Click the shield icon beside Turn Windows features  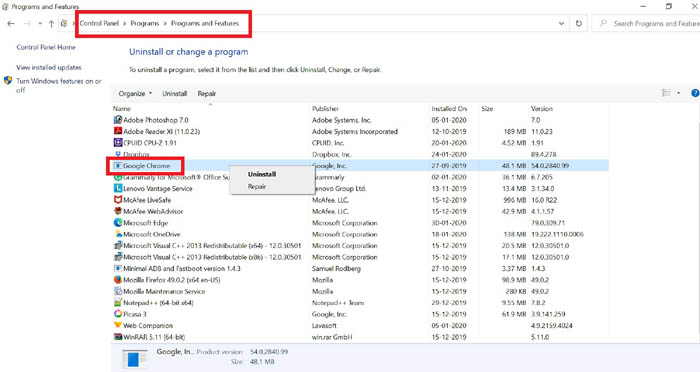tap(8, 81)
